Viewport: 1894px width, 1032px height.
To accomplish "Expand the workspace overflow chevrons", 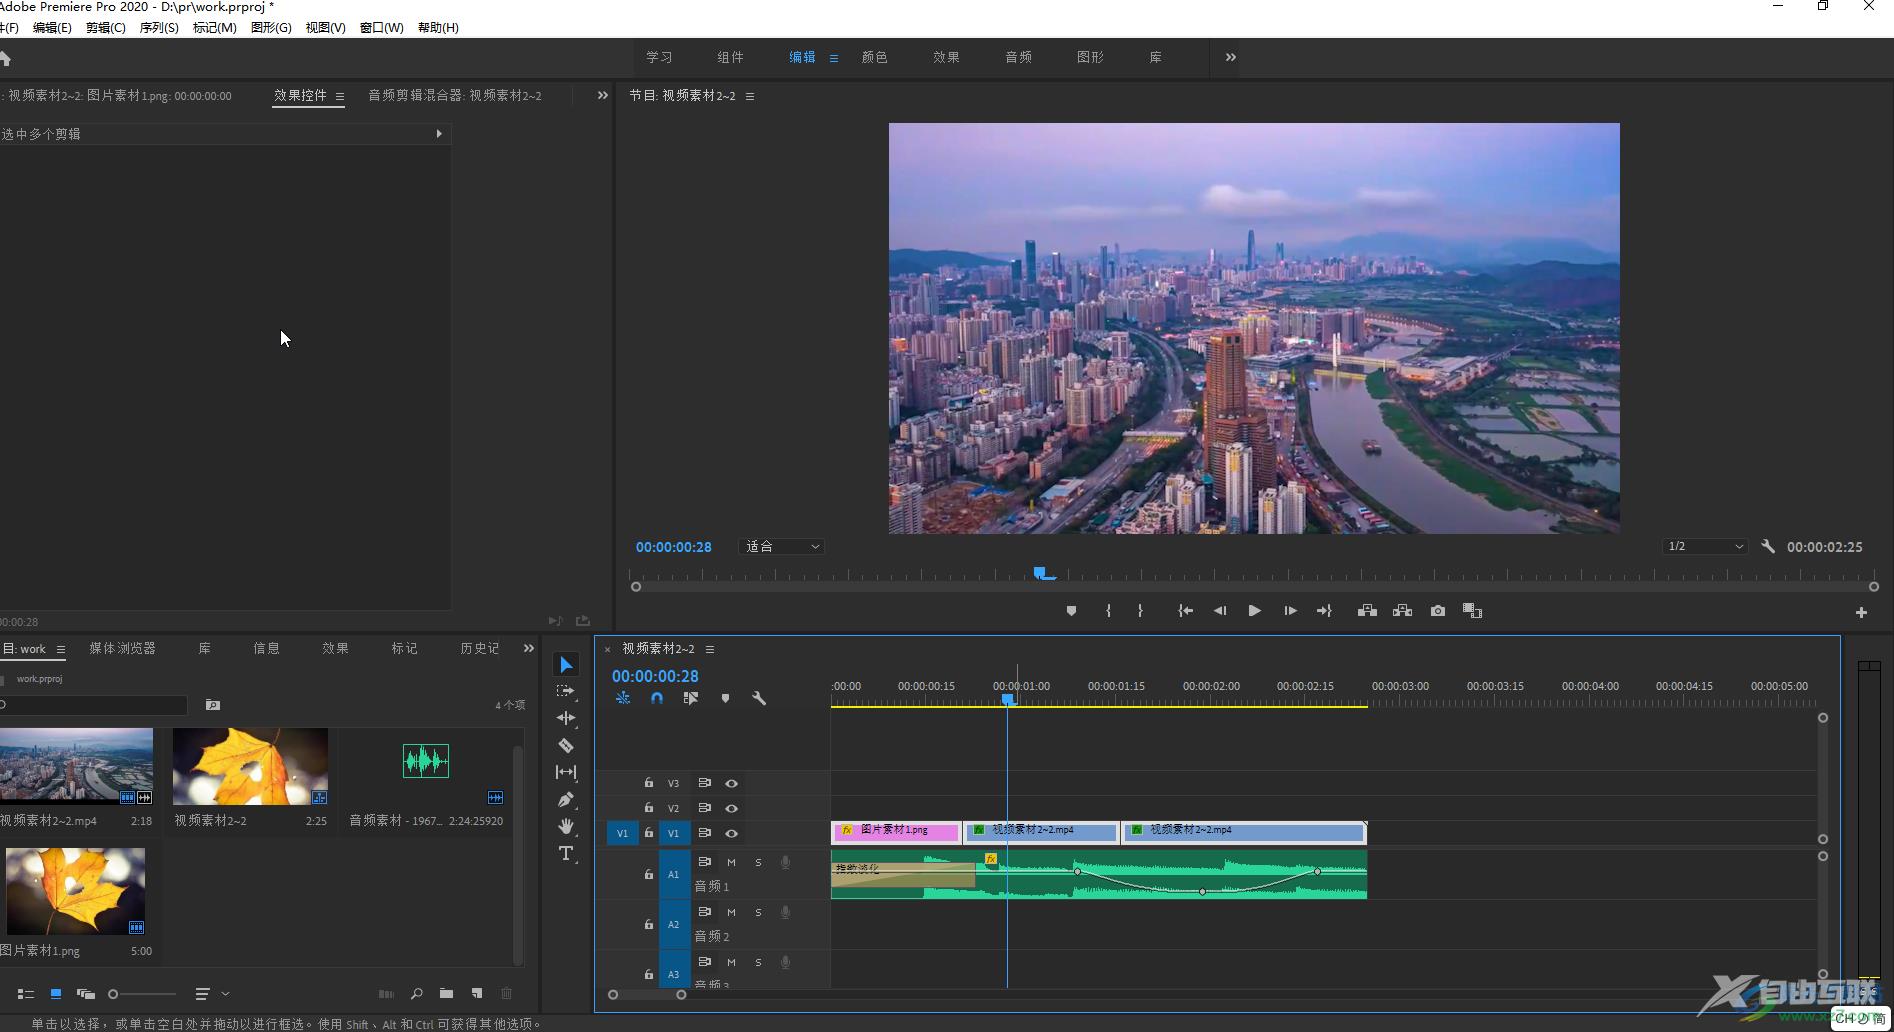I will click(1231, 58).
